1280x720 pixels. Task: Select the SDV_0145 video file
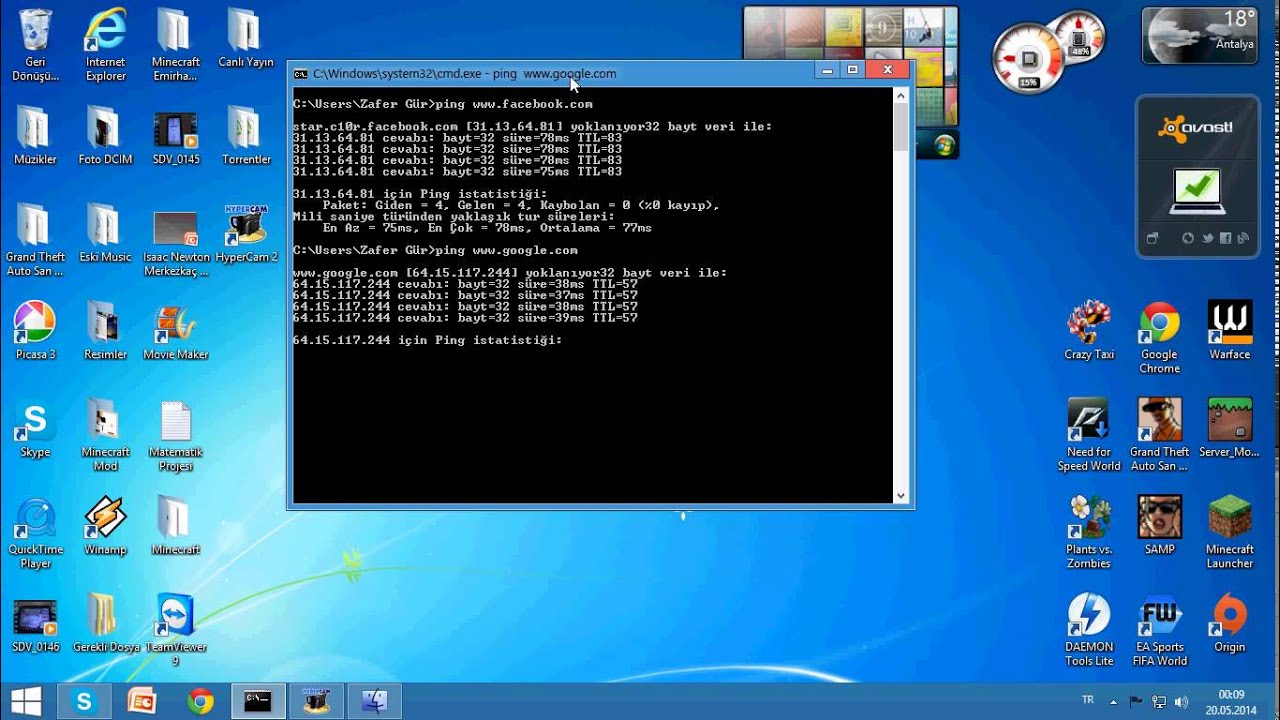click(x=176, y=135)
